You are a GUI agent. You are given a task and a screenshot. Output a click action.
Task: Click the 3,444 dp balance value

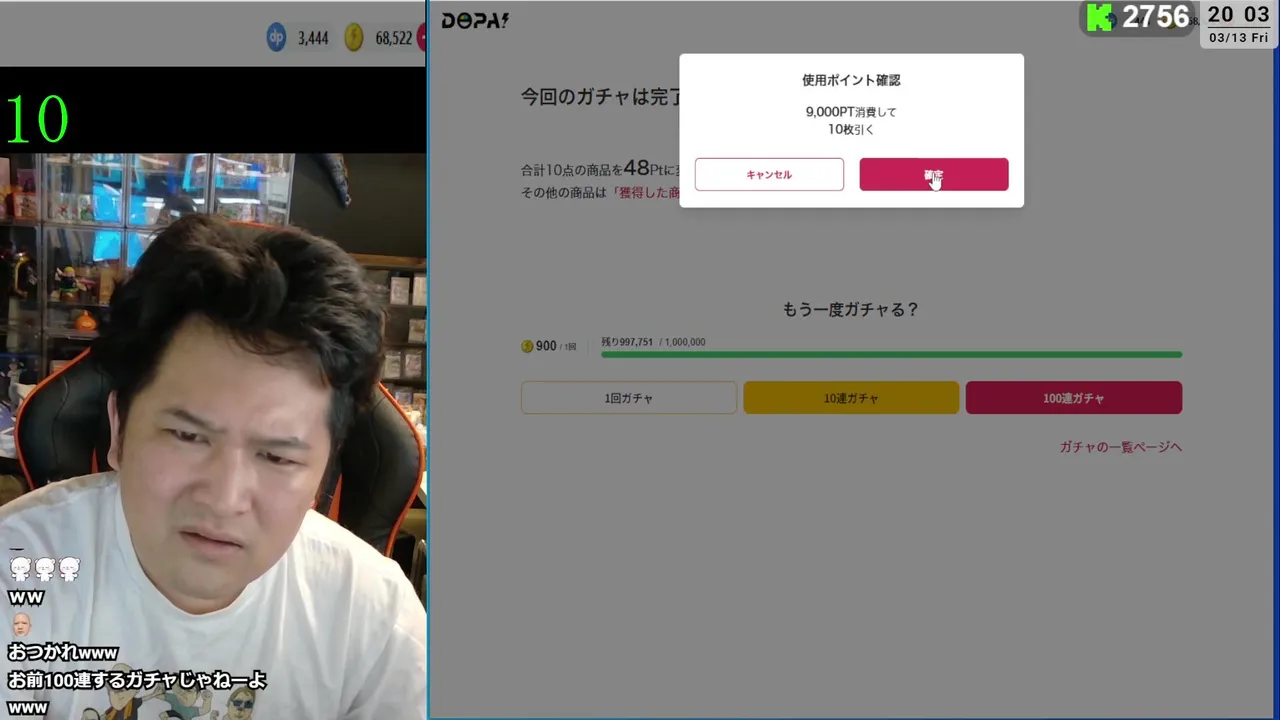[312, 38]
